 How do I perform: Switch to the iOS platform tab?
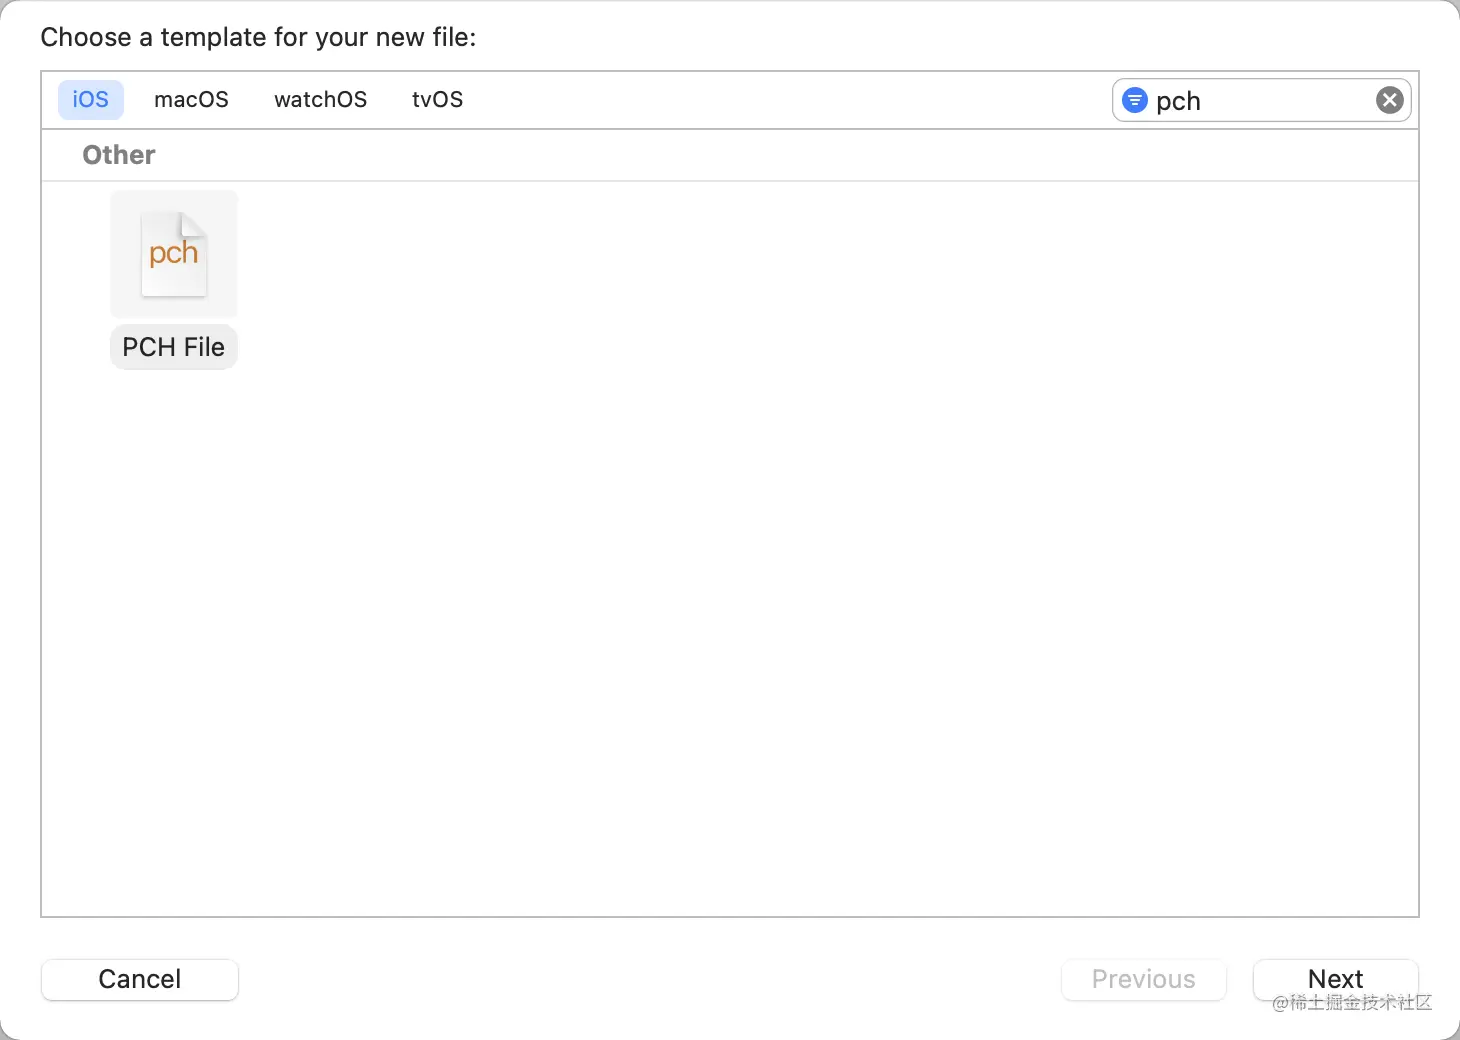coord(90,100)
